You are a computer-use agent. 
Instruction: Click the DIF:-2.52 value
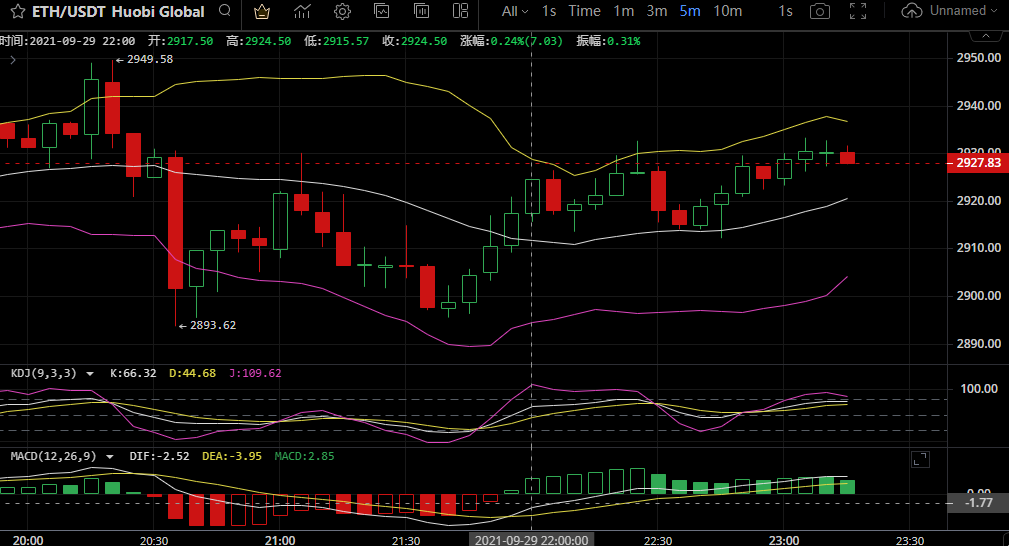[x=160, y=457]
